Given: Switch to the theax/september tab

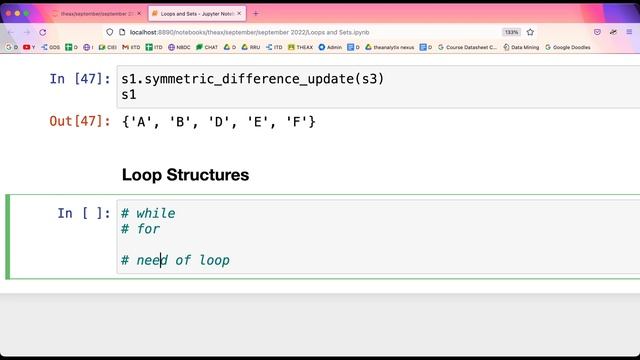Looking at the screenshot, I should point(96,13).
